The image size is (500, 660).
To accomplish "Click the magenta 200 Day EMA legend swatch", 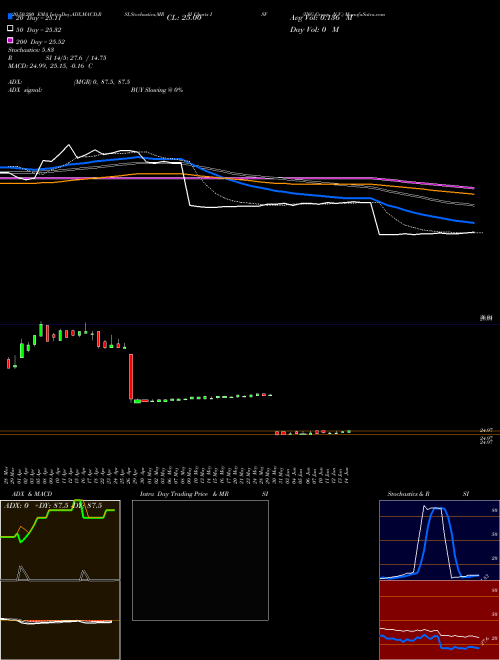I will coord(10,40).
